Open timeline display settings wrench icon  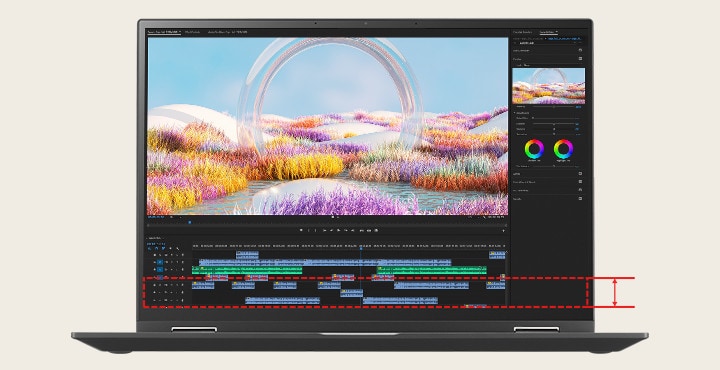click(178, 248)
